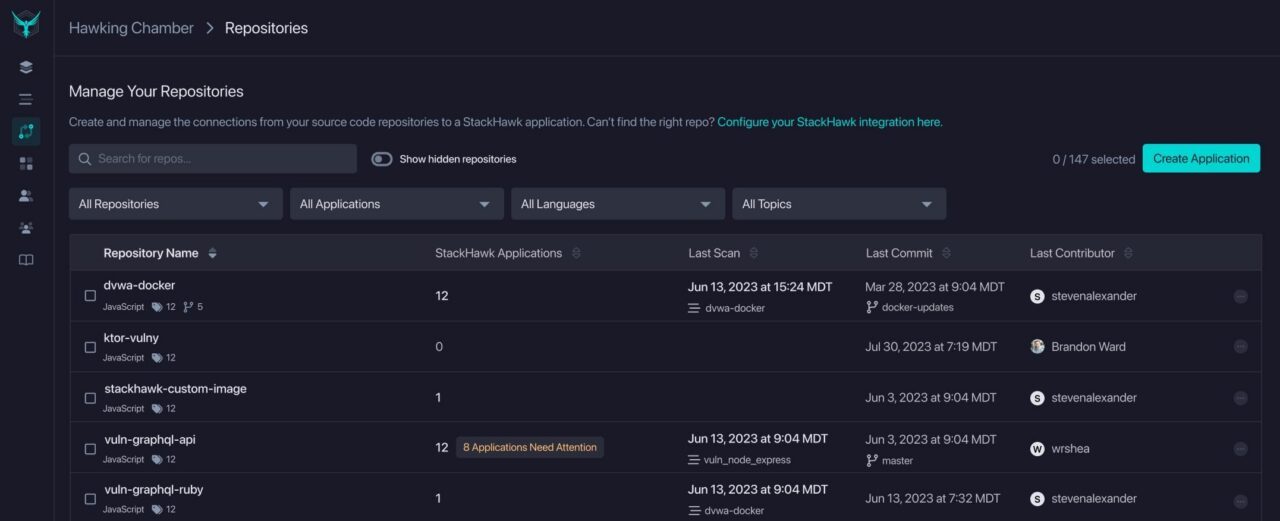
Task: Open the book docs icon in the sidebar
Action: click(x=26, y=260)
